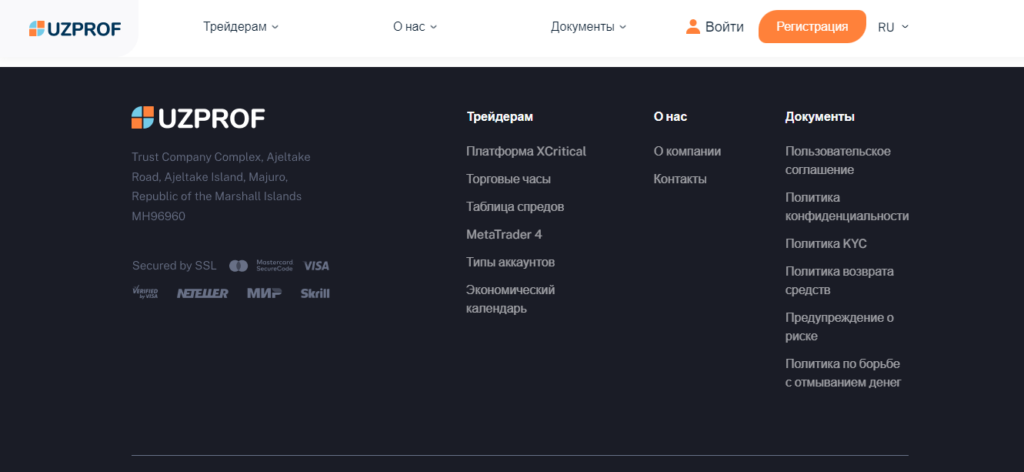The height and width of the screenshot is (472, 1024).
Task: Click the Регистрация button
Action: tap(812, 27)
